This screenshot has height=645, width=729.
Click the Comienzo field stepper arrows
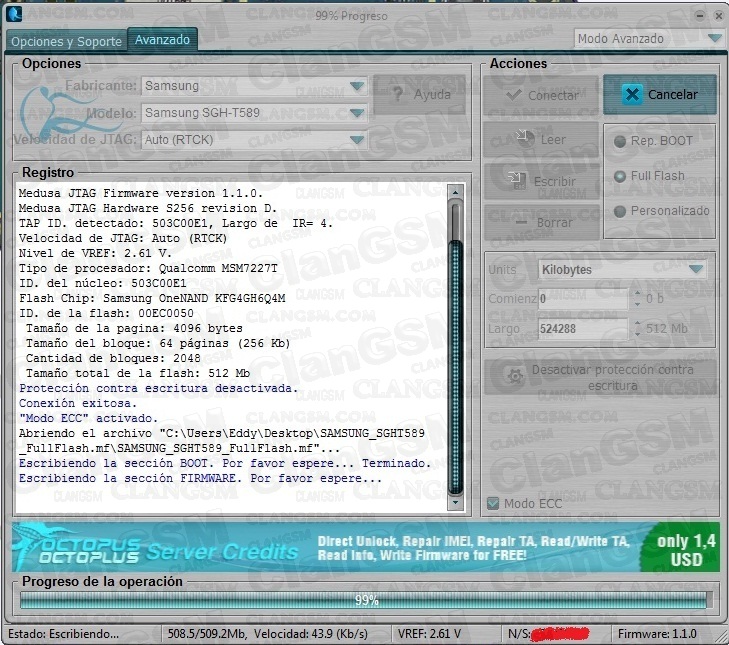tap(637, 299)
